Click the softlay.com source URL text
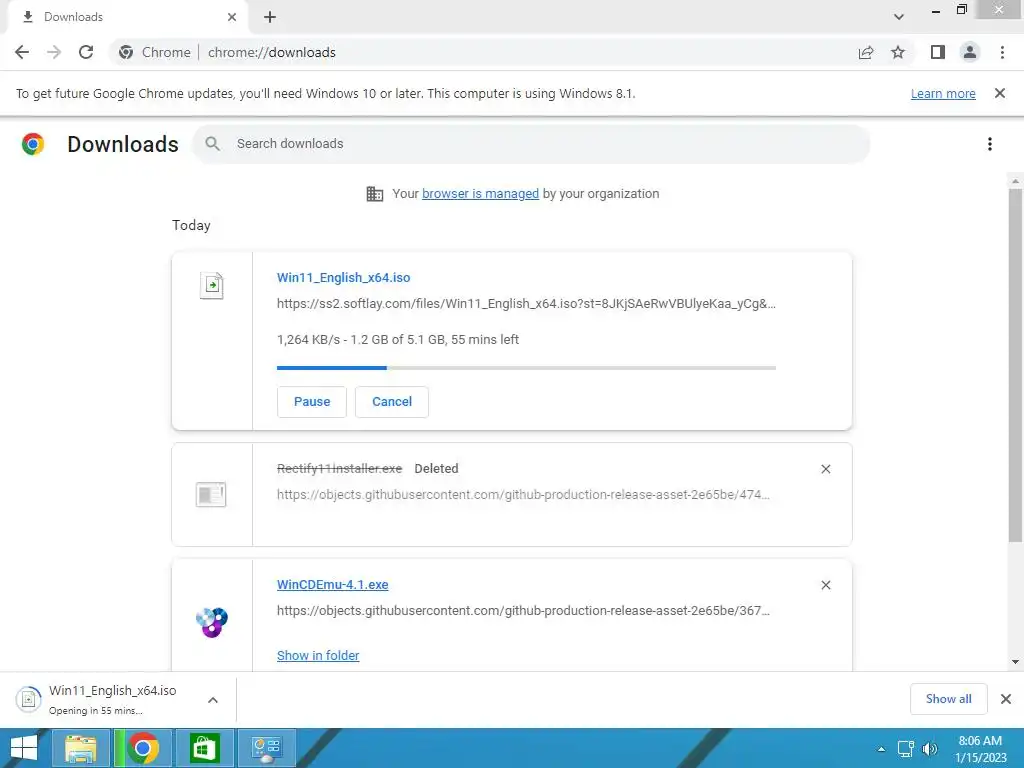1024x768 pixels. (x=526, y=304)
